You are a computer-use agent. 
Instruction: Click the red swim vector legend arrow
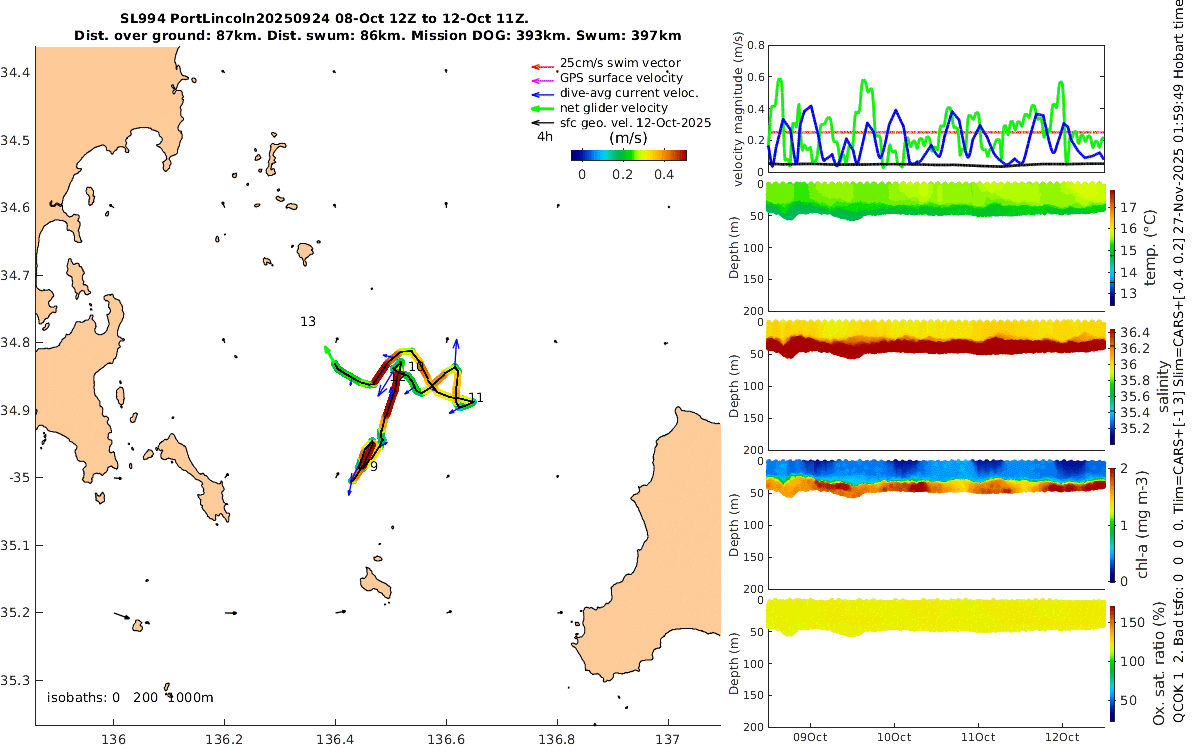[542, 63]
